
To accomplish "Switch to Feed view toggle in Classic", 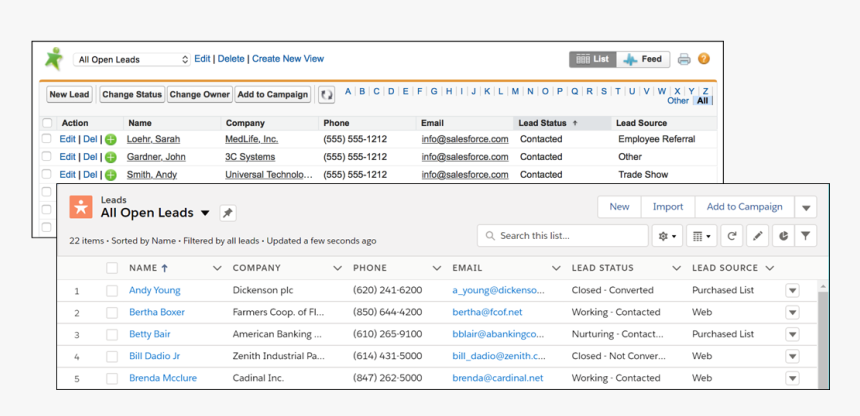I will click(643, 59).
